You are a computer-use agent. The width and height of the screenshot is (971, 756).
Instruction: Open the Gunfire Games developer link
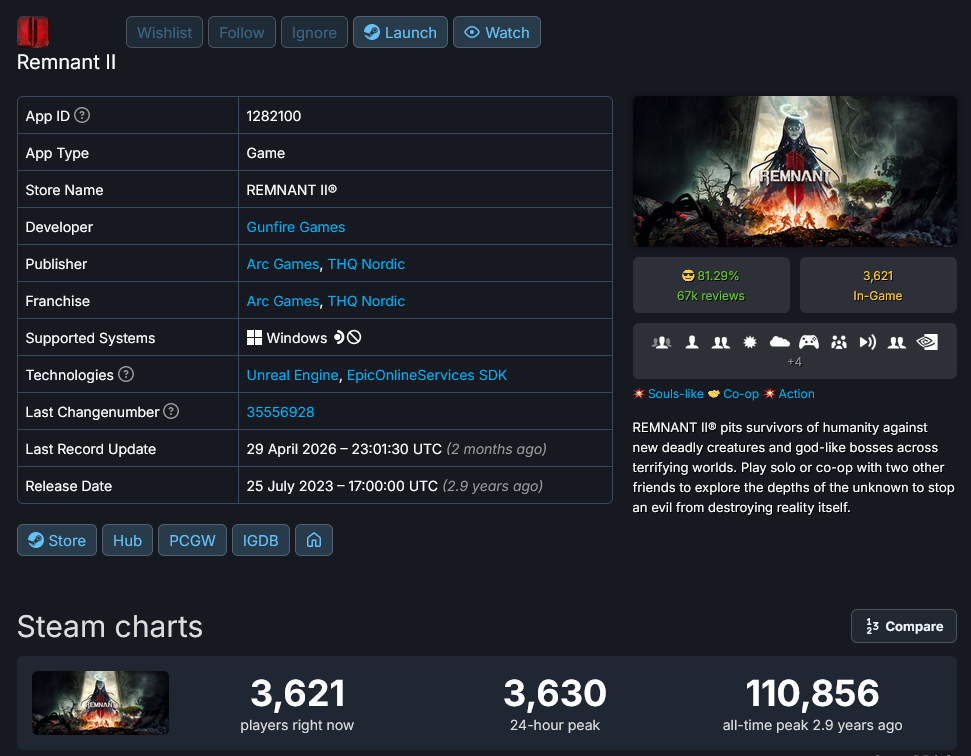296,227
